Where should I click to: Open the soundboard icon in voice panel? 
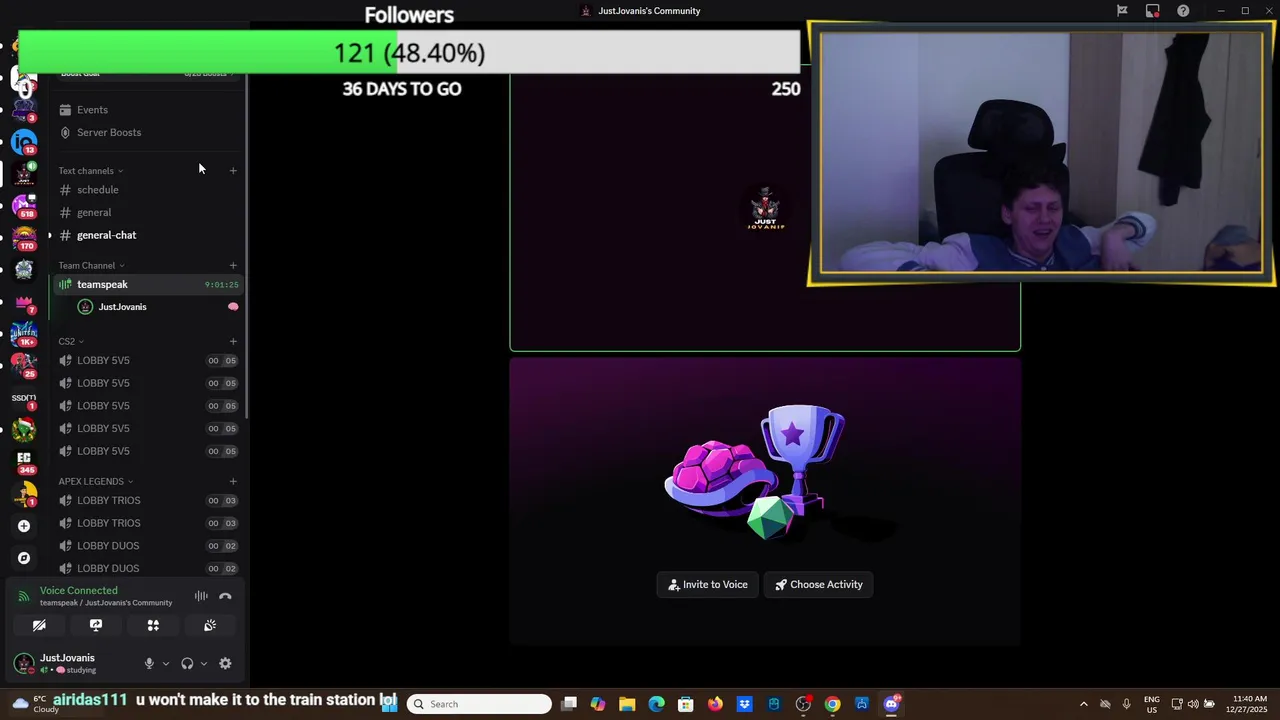tap(210, 625)
